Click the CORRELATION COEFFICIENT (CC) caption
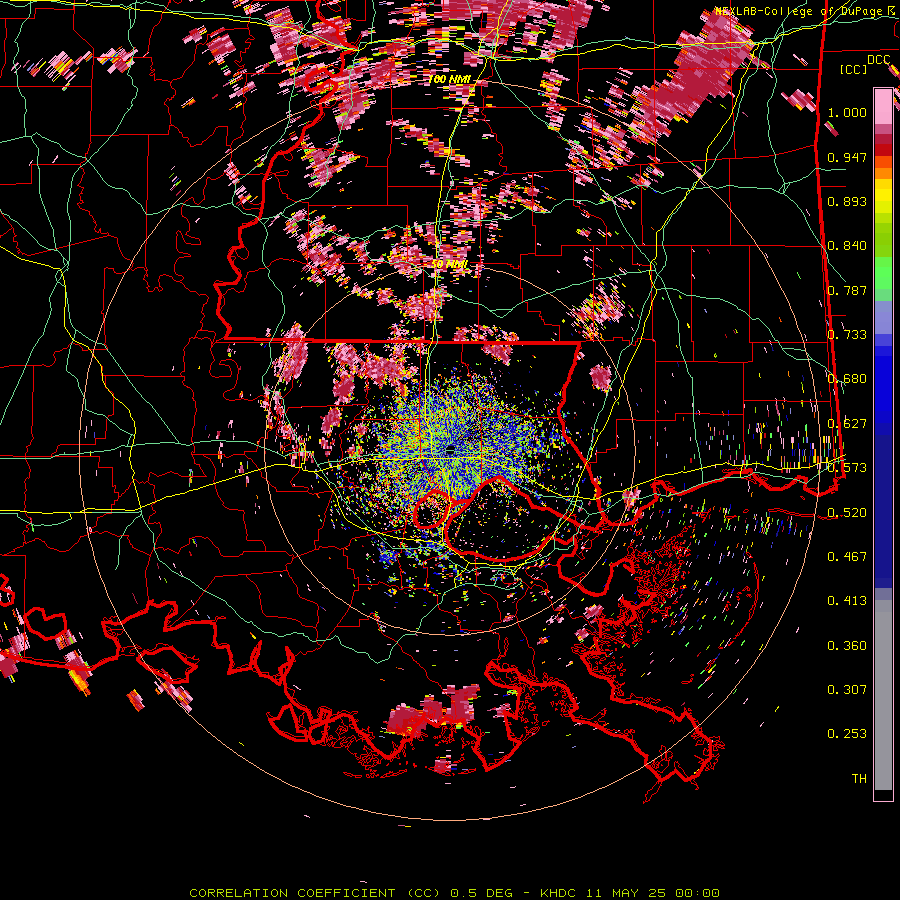This screenshot has width=900, height=900. 315,893
